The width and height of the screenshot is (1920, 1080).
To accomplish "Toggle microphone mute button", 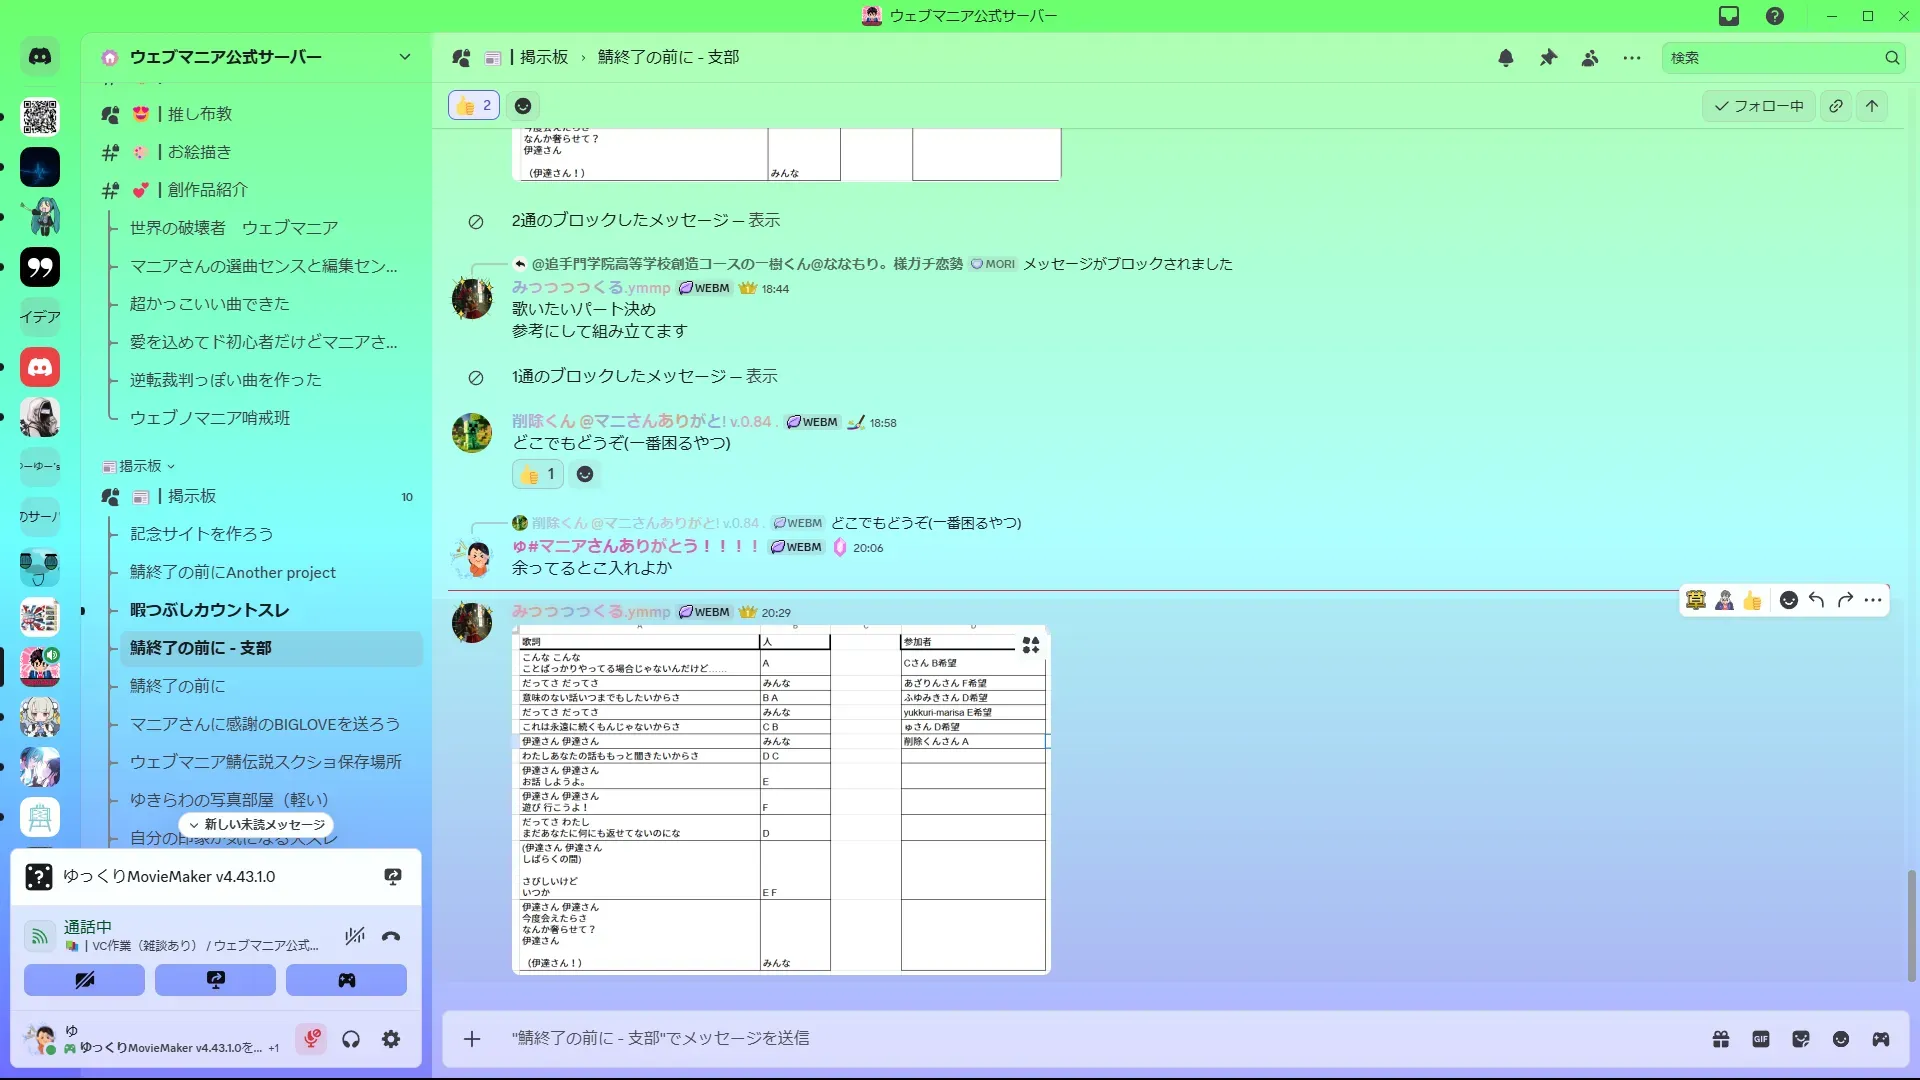I will point(311,1039).
